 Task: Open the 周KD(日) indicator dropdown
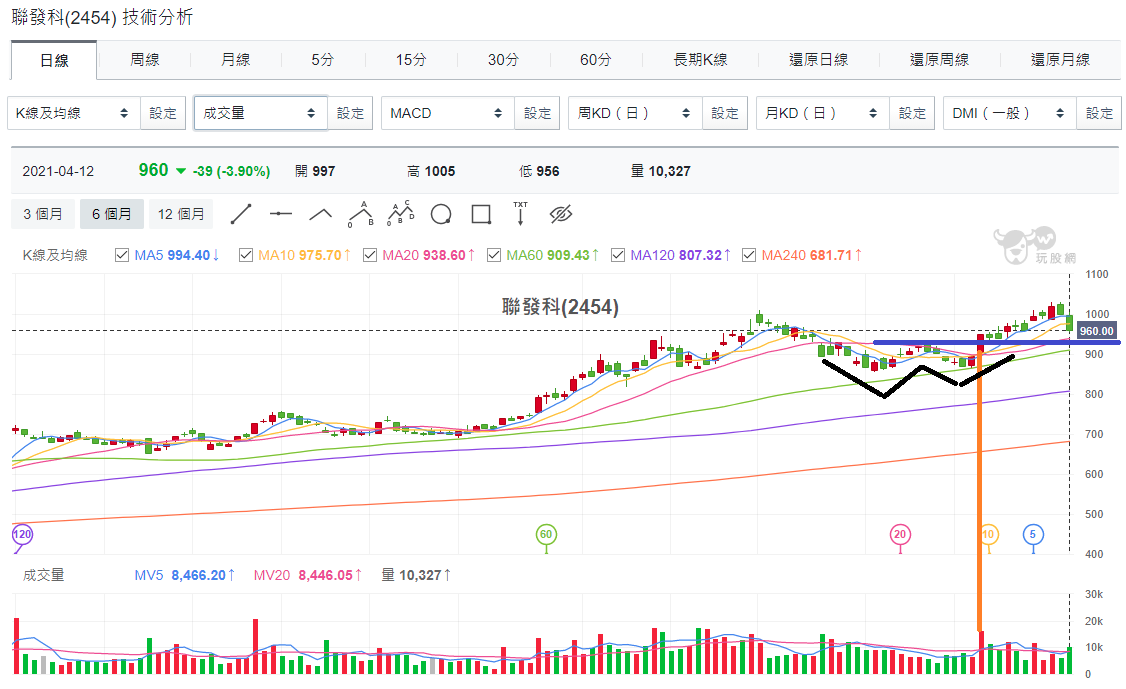click(635, 113)
